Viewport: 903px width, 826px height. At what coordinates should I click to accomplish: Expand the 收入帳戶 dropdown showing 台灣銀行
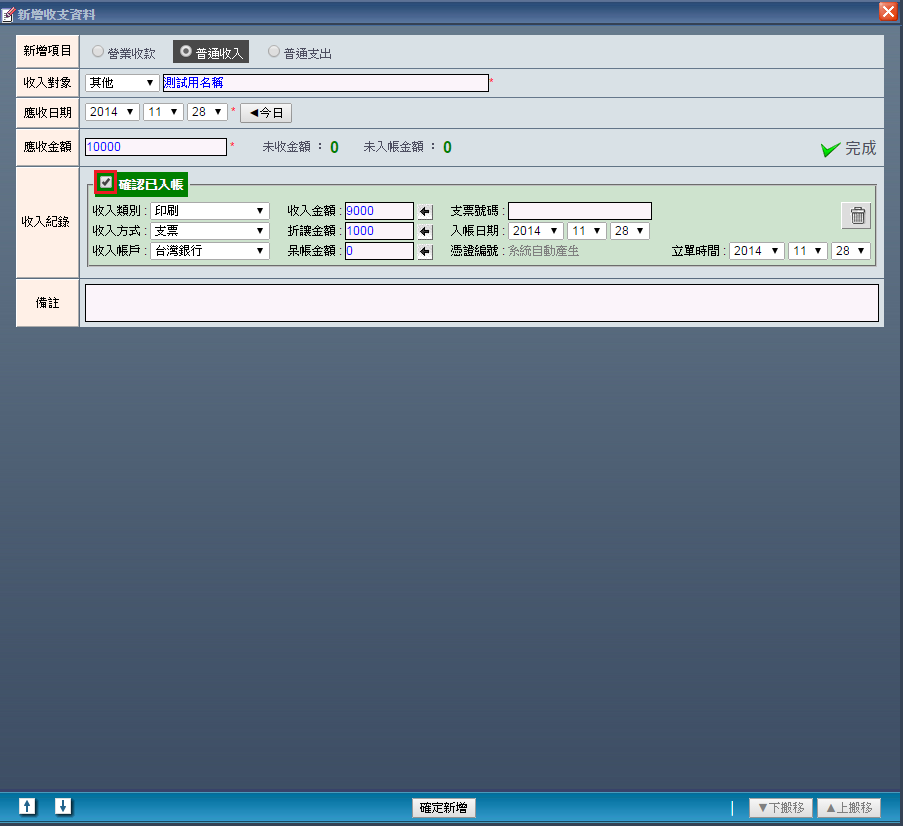click(x=209, y=251)
